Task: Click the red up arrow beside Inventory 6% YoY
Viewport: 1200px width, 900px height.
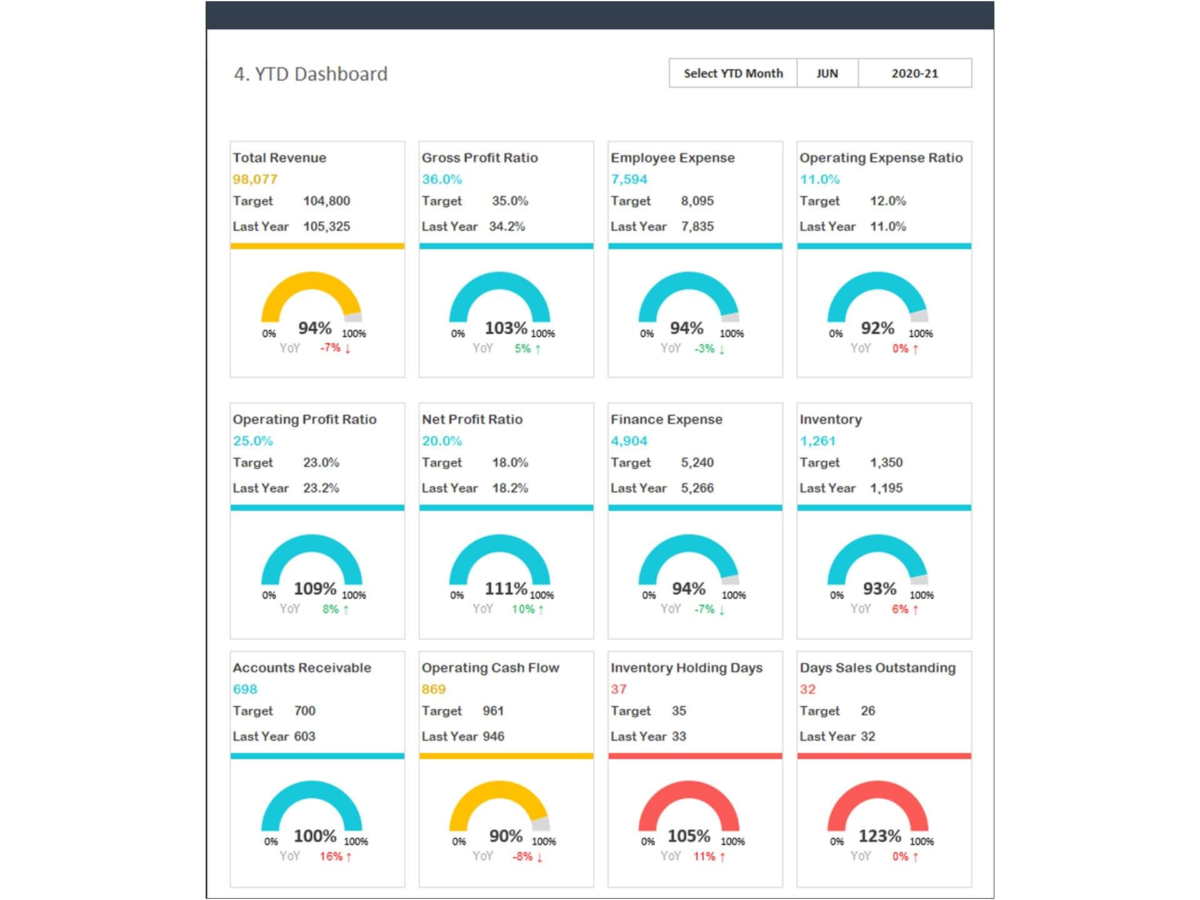Action: point(915,608)
